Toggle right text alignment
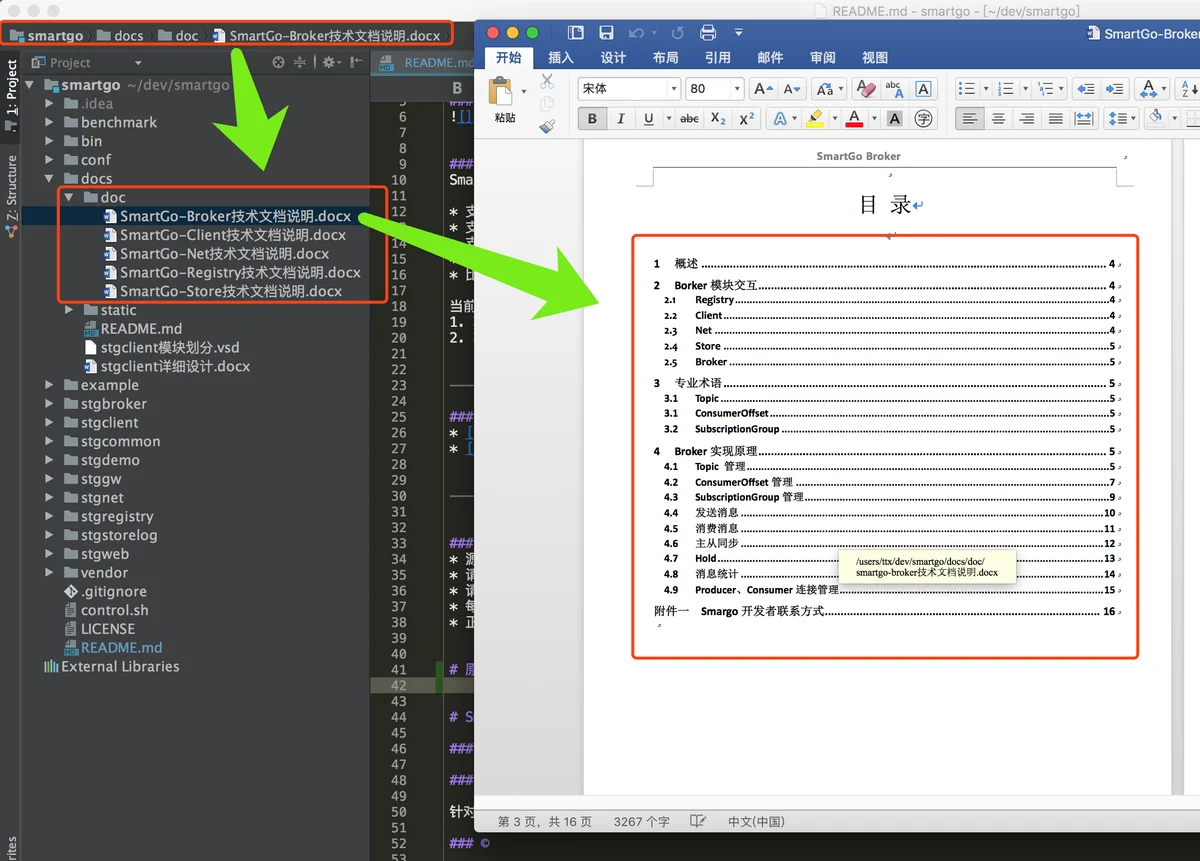The height and width of the screenshot is (861, 1200). pyautogui.click(x=1026, y=119)
